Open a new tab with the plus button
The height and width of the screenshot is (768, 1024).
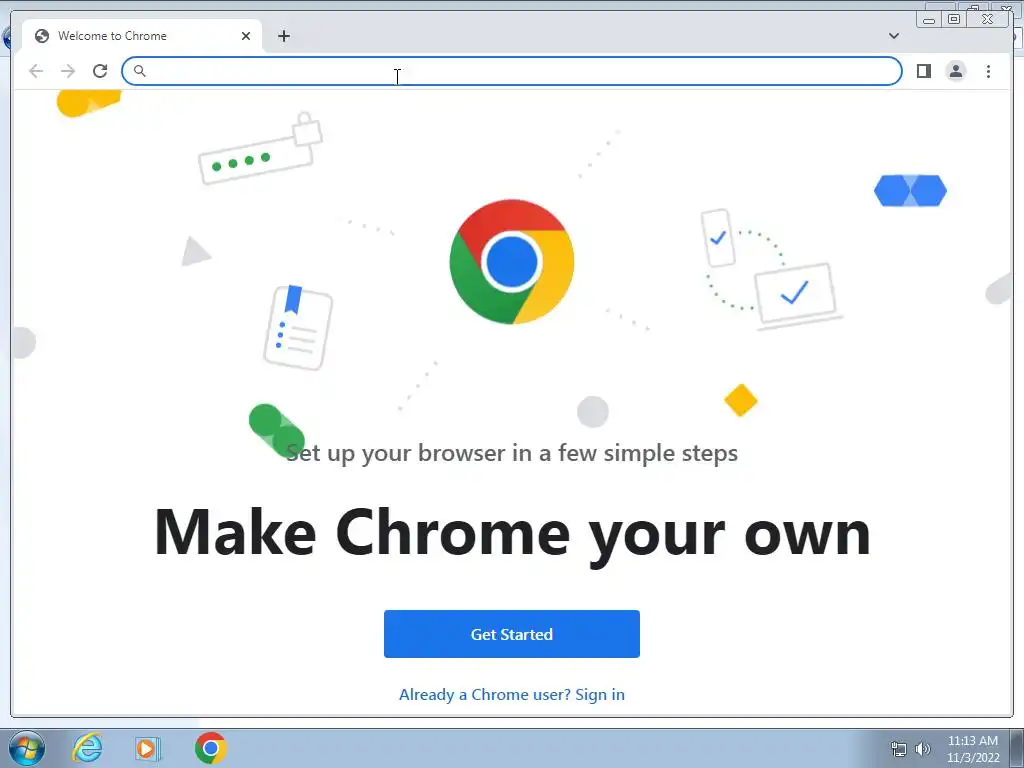click(283, 36)
